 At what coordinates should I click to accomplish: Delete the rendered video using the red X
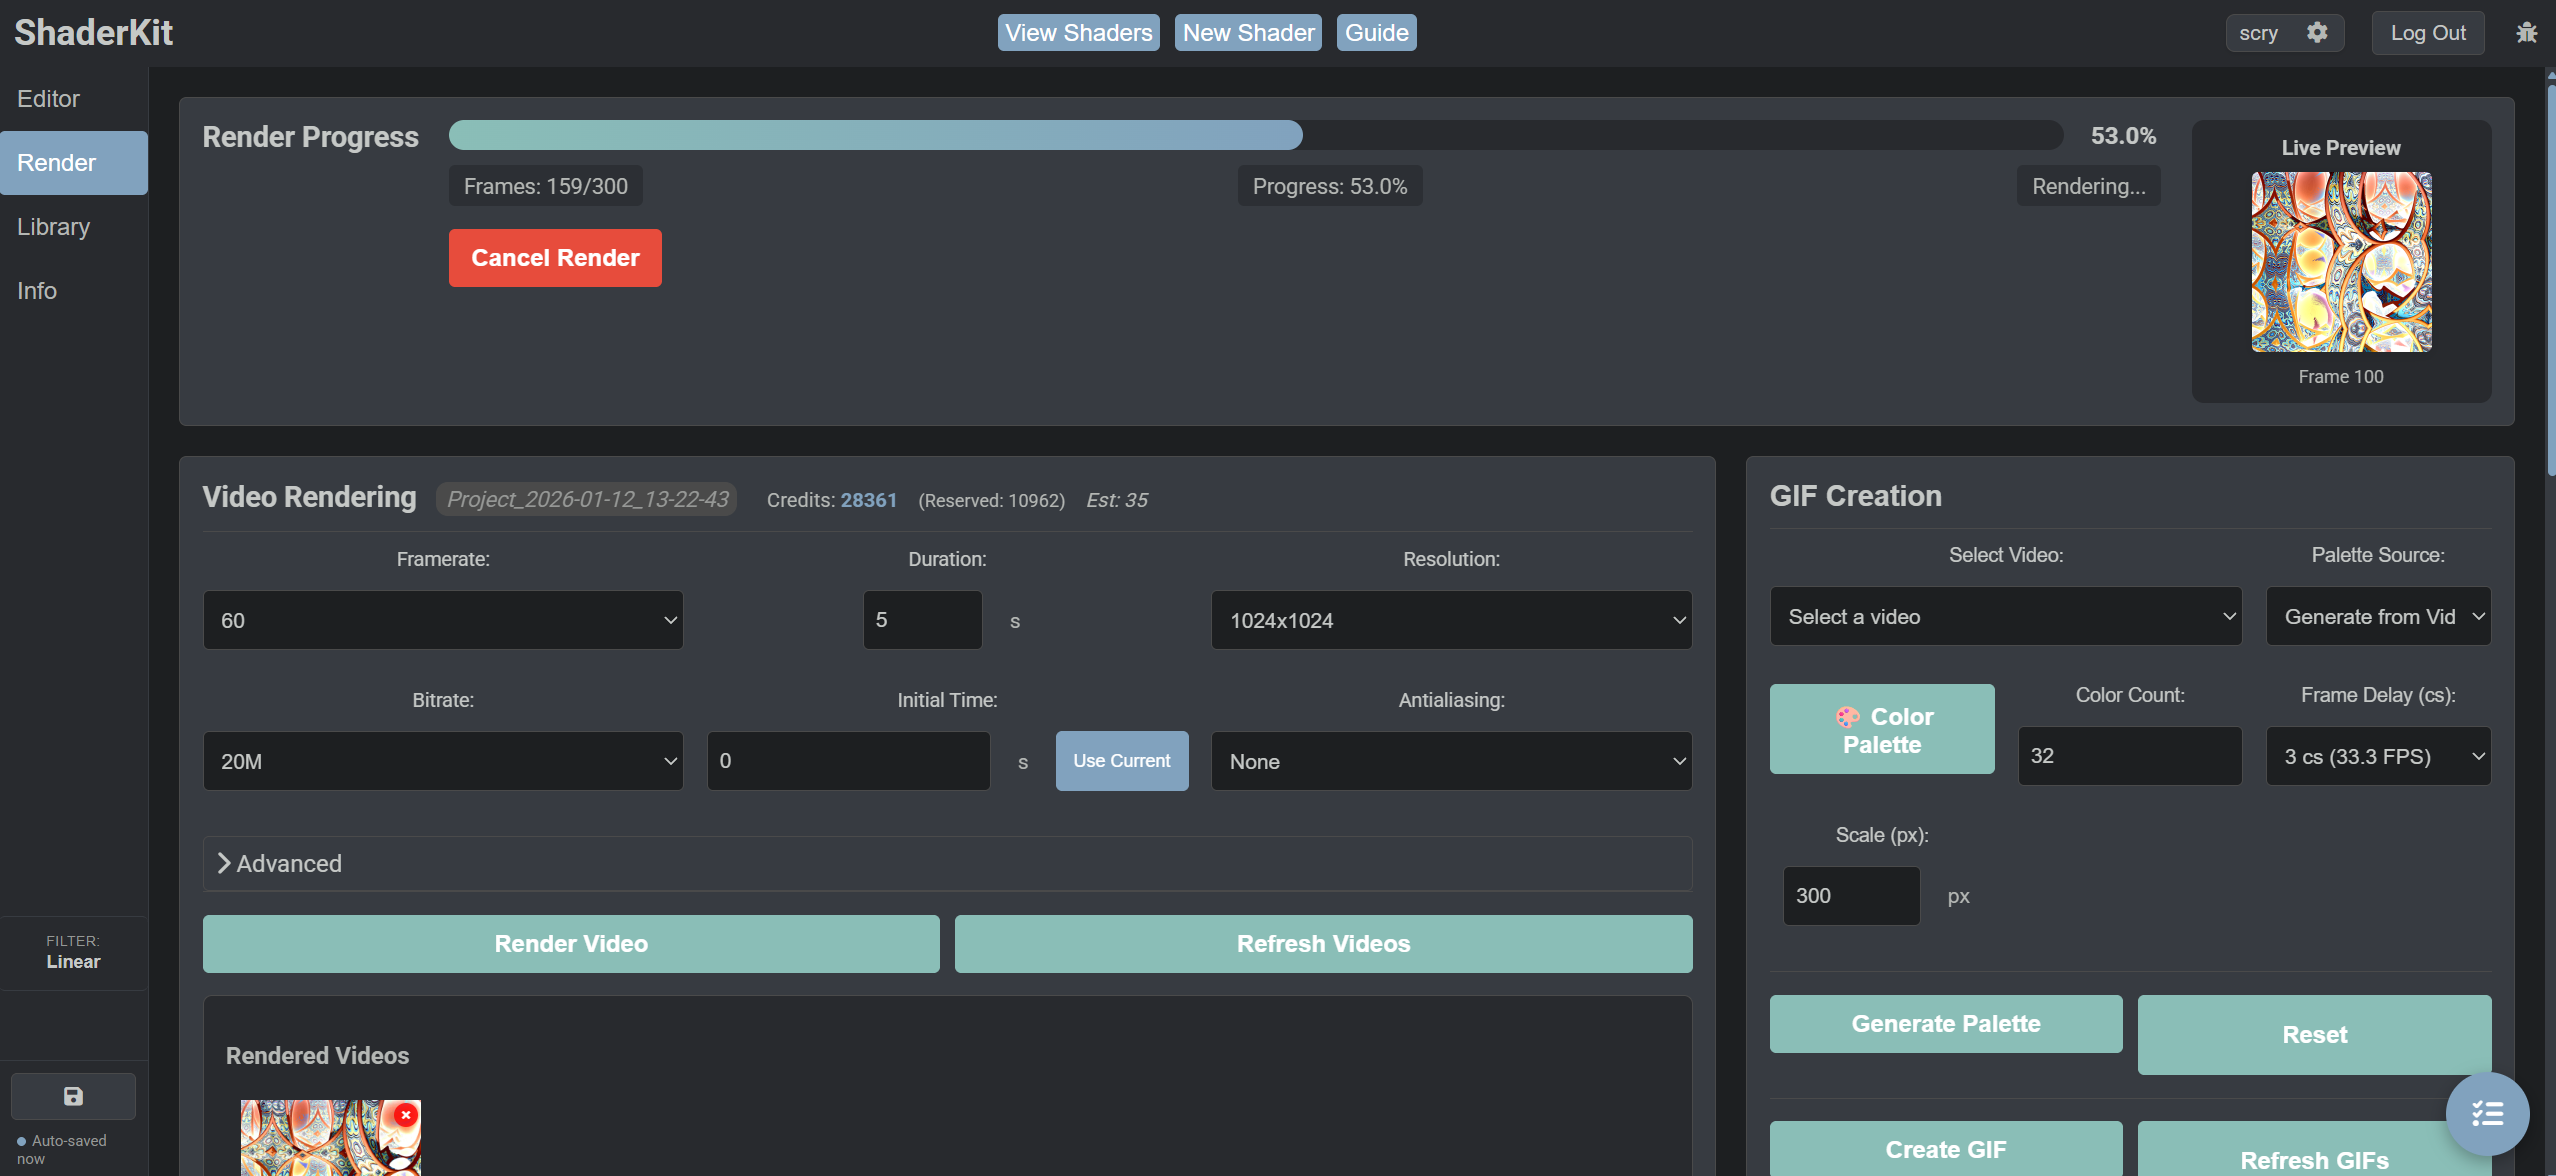click(405, 1113)
